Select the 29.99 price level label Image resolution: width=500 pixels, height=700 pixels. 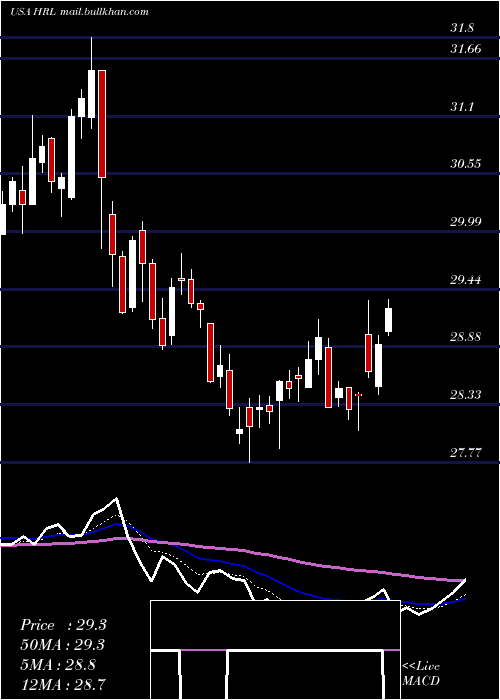tap(466, 221)
